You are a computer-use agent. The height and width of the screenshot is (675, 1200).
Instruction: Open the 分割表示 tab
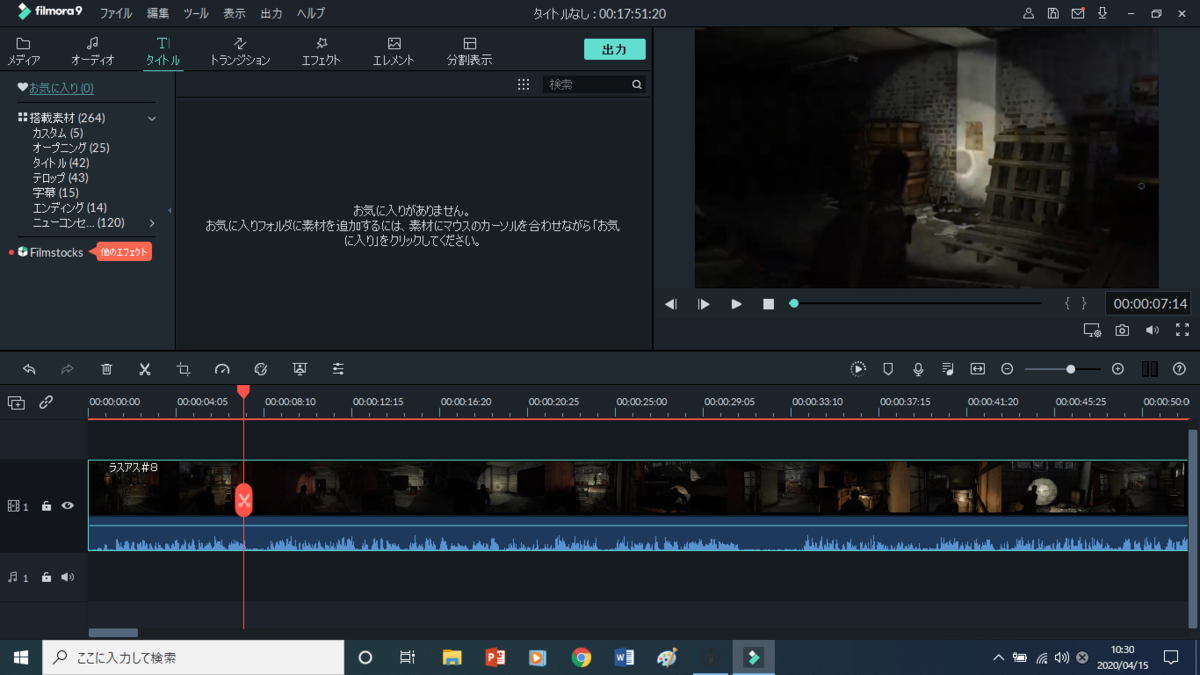tap(470, 52)
